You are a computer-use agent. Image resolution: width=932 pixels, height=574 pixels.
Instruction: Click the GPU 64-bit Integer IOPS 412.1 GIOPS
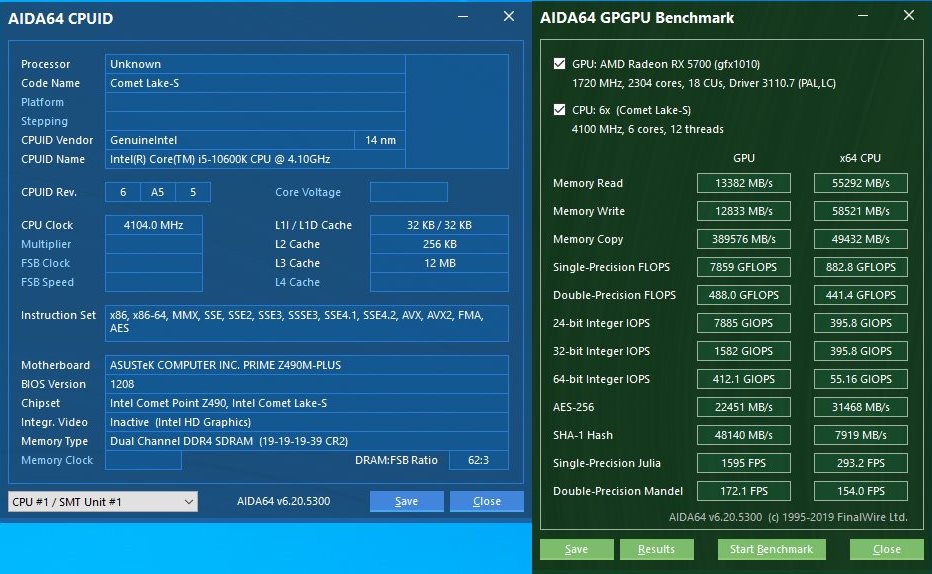click(744, 379)
